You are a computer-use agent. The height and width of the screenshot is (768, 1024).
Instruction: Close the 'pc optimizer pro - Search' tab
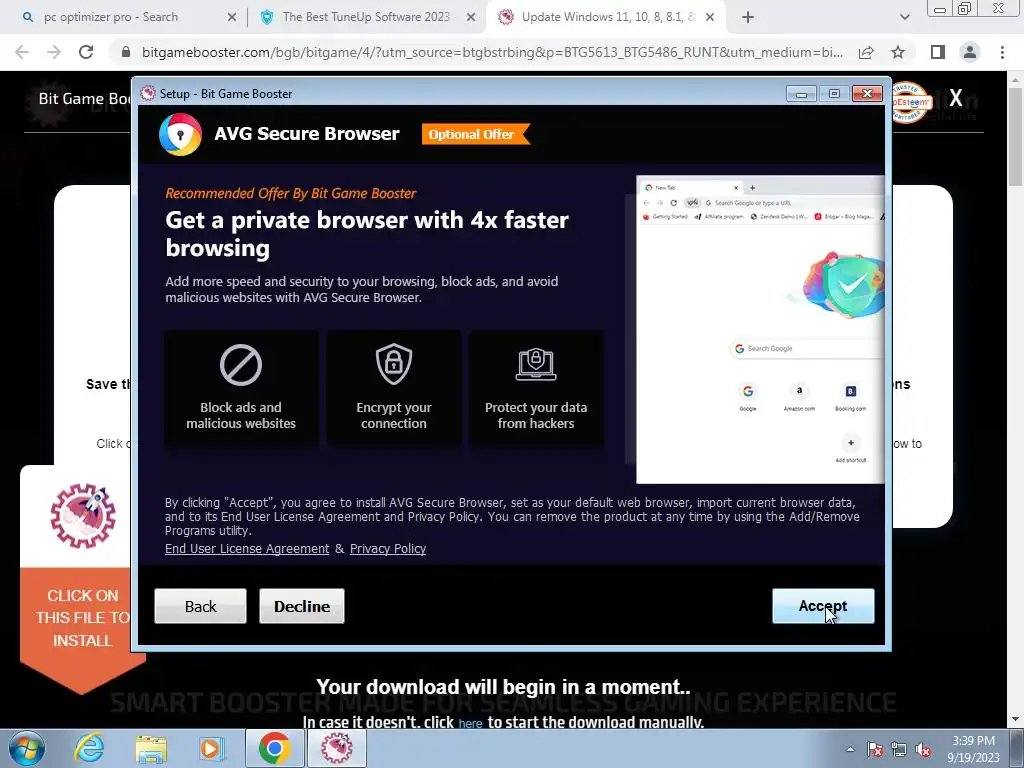click(231, 18)
